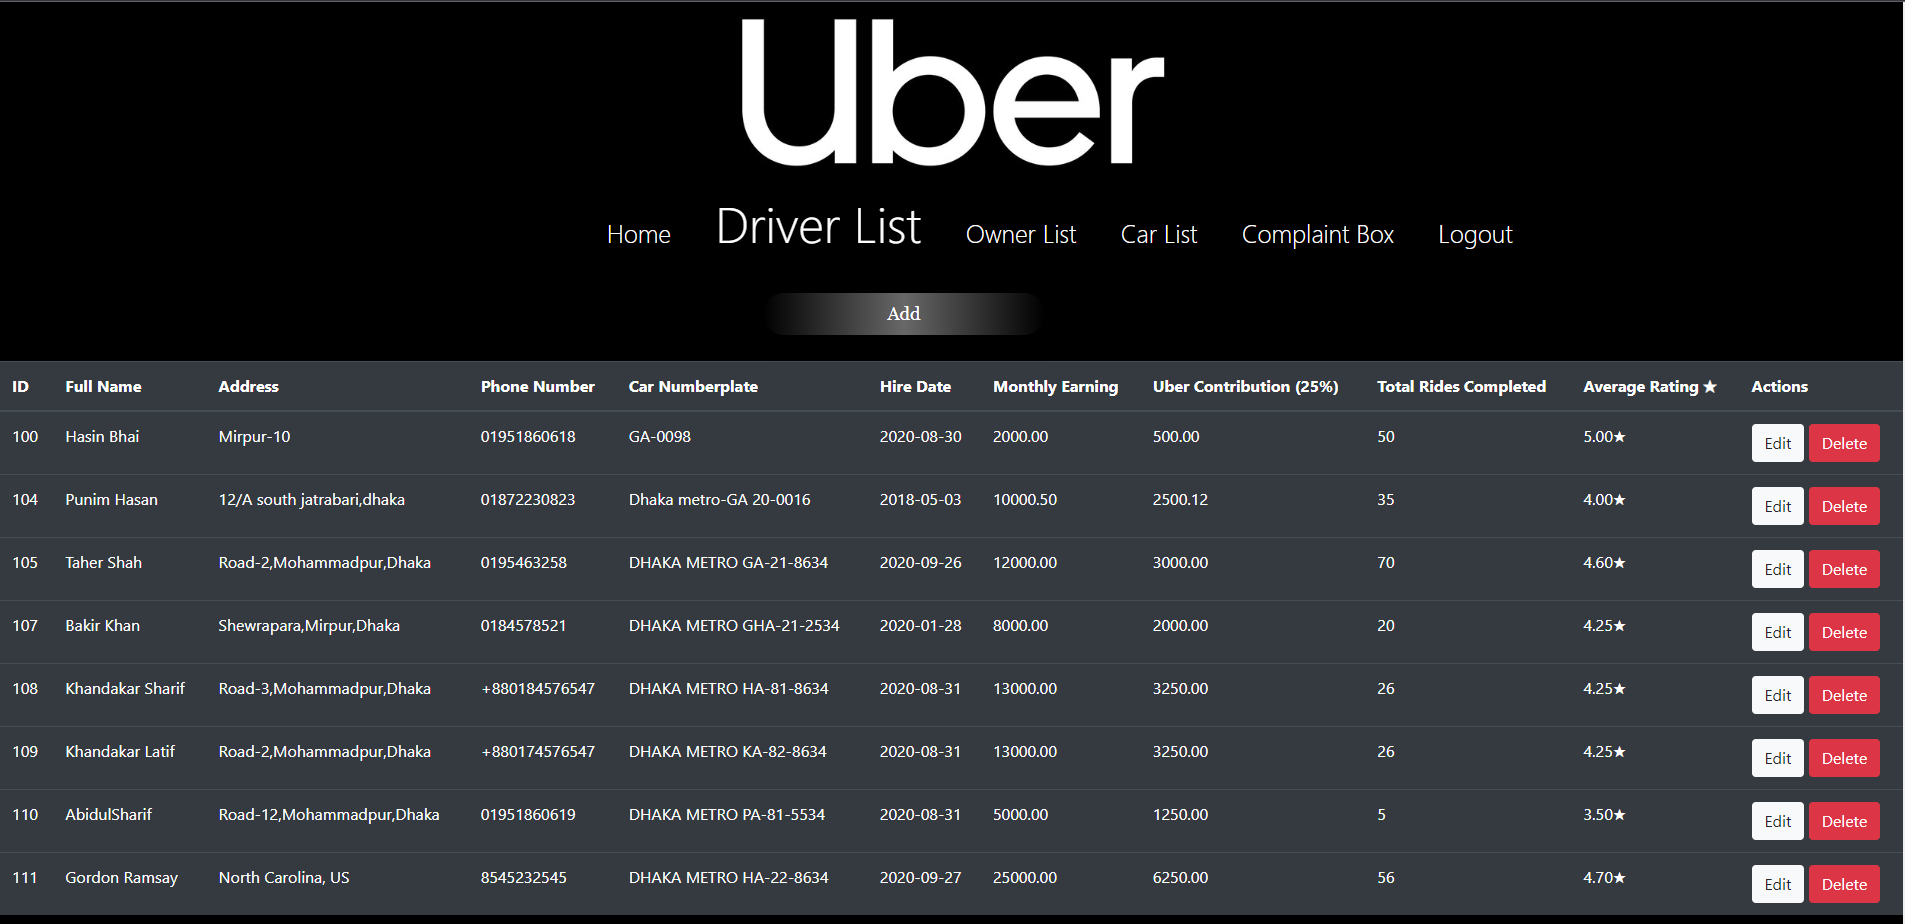Edit driver AbidulSharif
The height and width of the screenshot is (924, 1905).
1777,821
